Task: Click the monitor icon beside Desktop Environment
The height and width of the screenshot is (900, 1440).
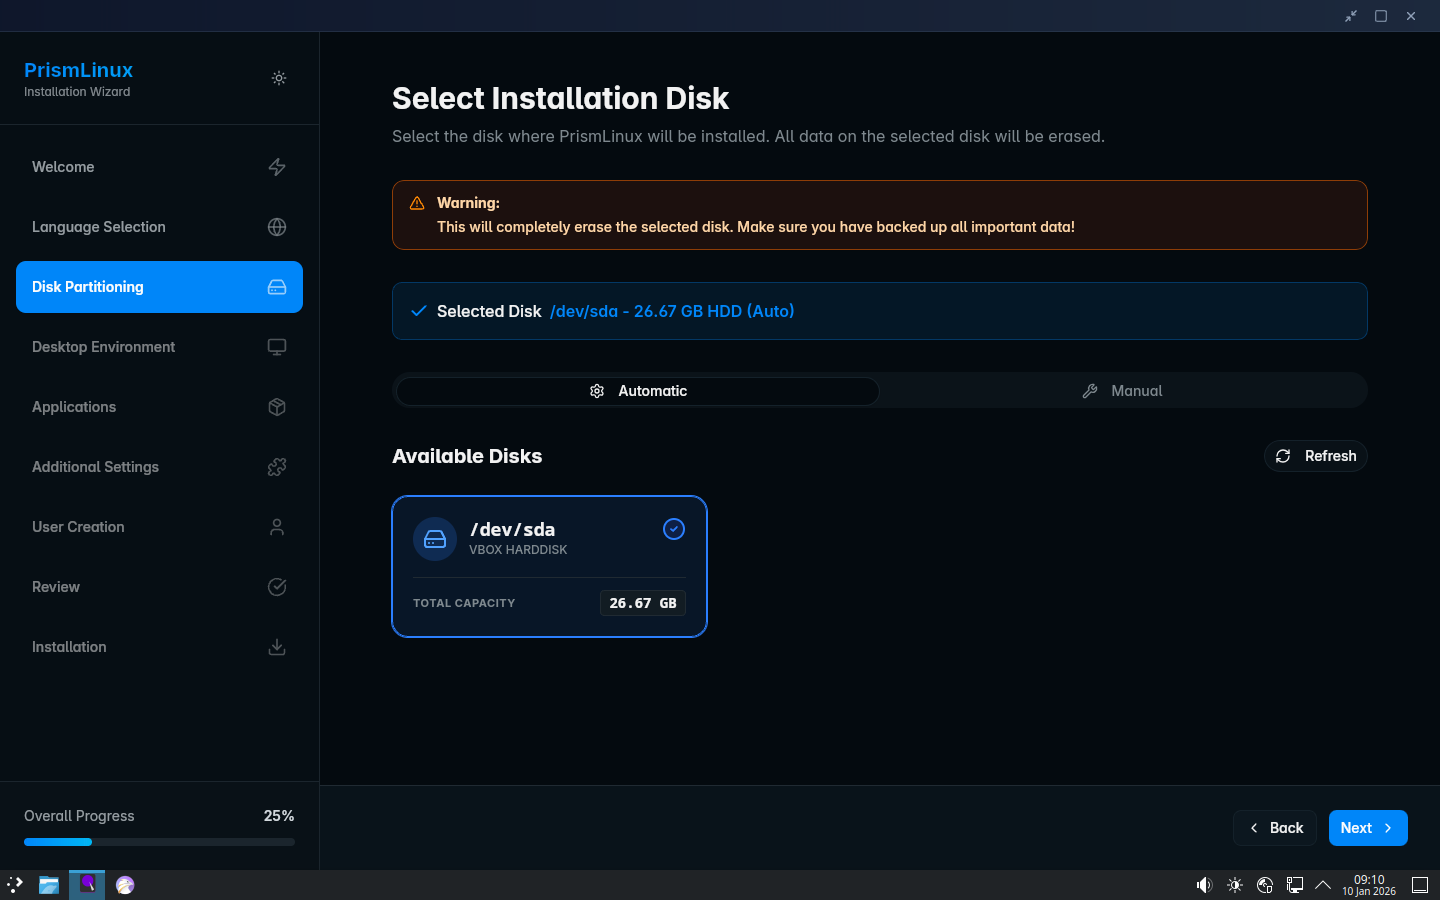Action: (277, 347)
